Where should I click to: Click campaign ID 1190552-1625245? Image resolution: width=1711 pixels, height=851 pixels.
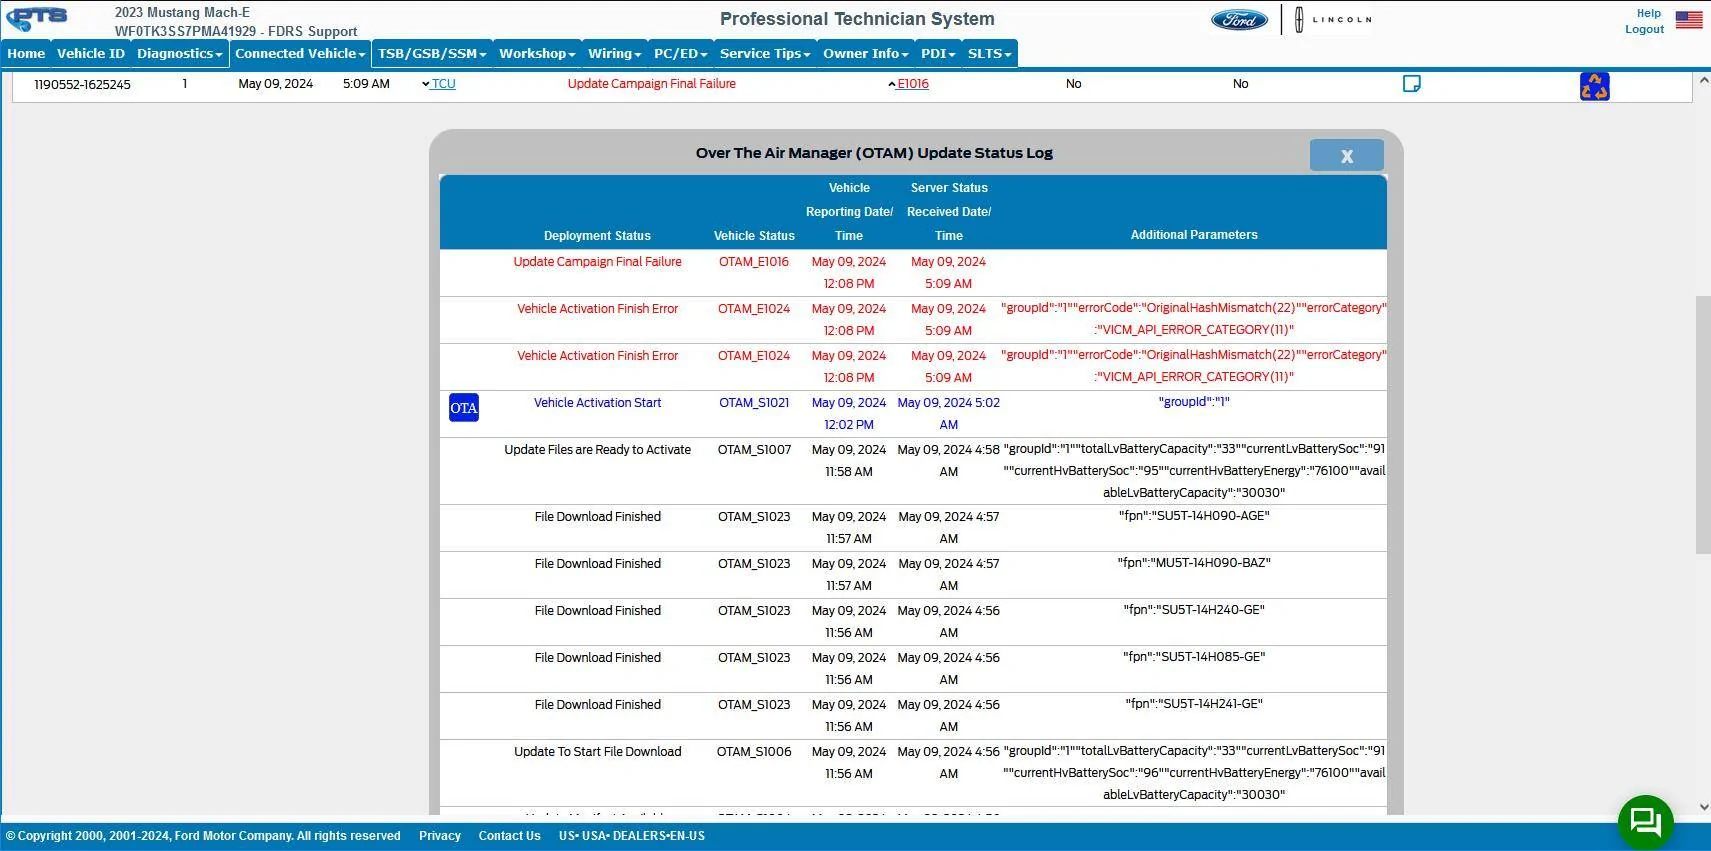[x=83, y=85]
